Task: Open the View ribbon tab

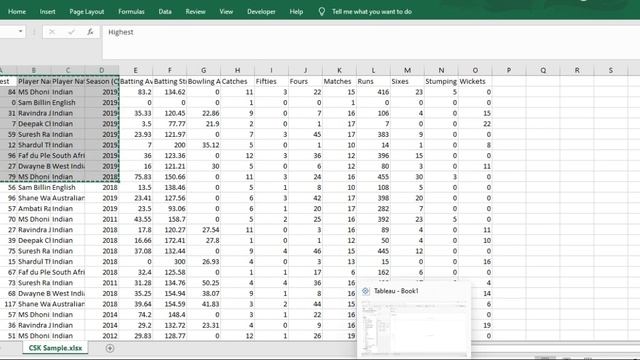Action: click(x=226, y=12)
